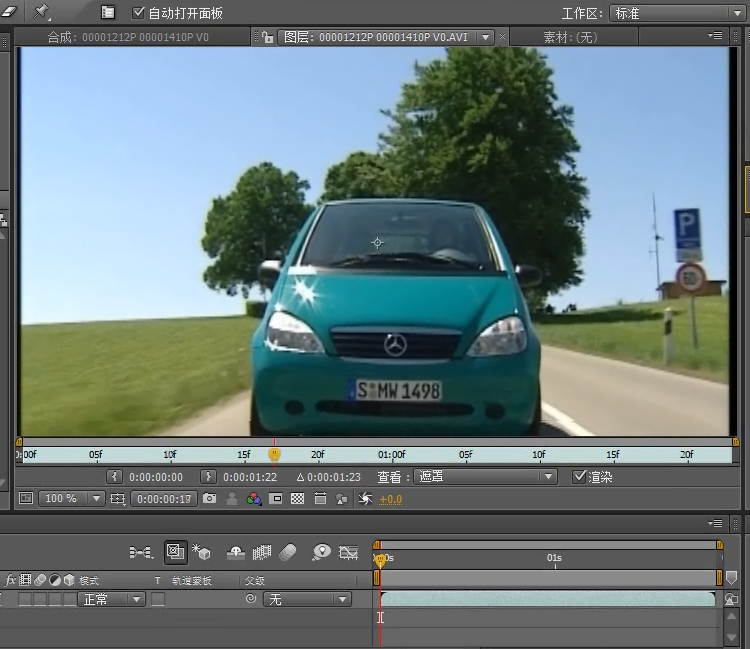This screenshot has width=750, height=649.
Task: Toggle the panels icon beside 自动打开面板
Action: coord(108,12)
